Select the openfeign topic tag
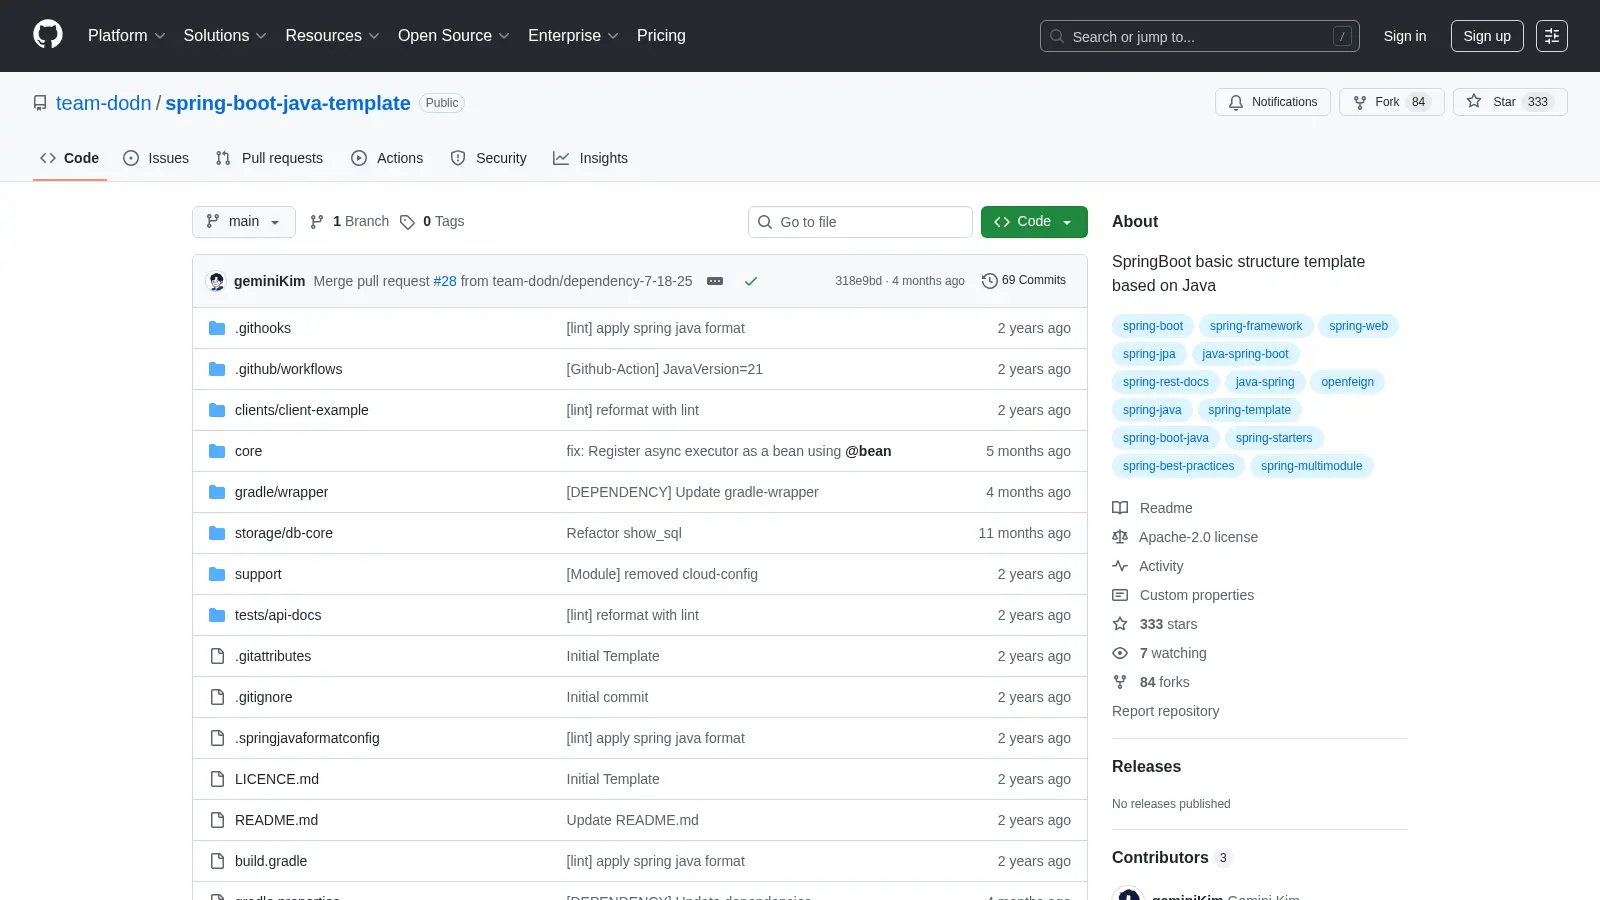Viewport: 1600px width, 900px height. 1347,382
